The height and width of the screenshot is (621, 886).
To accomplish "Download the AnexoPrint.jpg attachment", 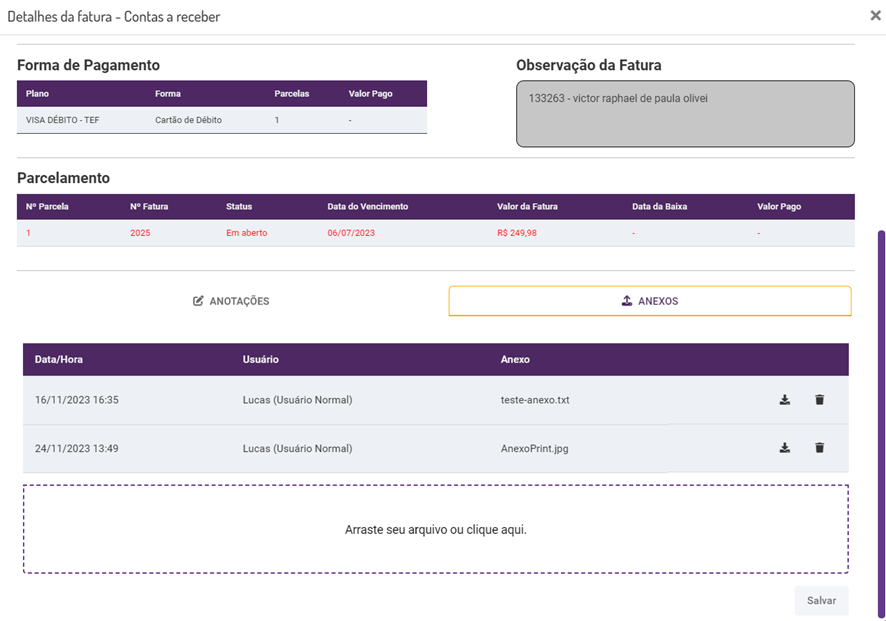I will pyautogui.click(x=785, y=448).
